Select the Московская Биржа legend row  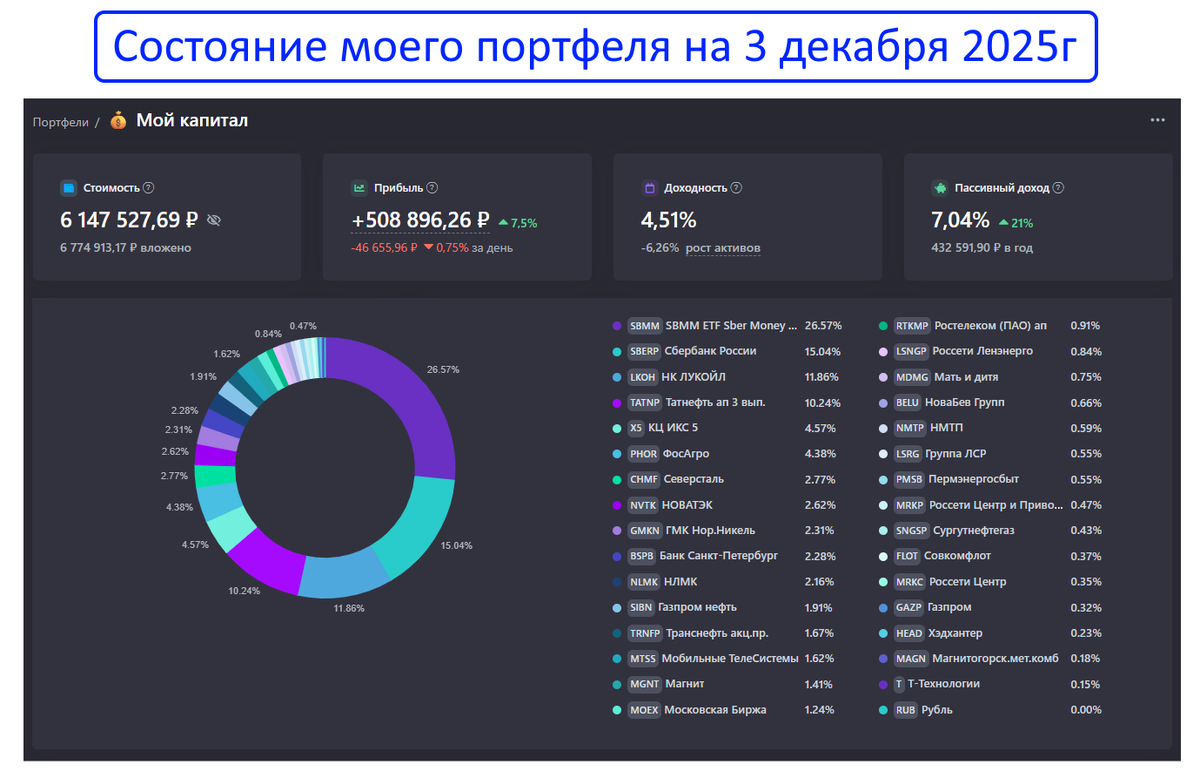pyautogui.click(x=727, y=710)
